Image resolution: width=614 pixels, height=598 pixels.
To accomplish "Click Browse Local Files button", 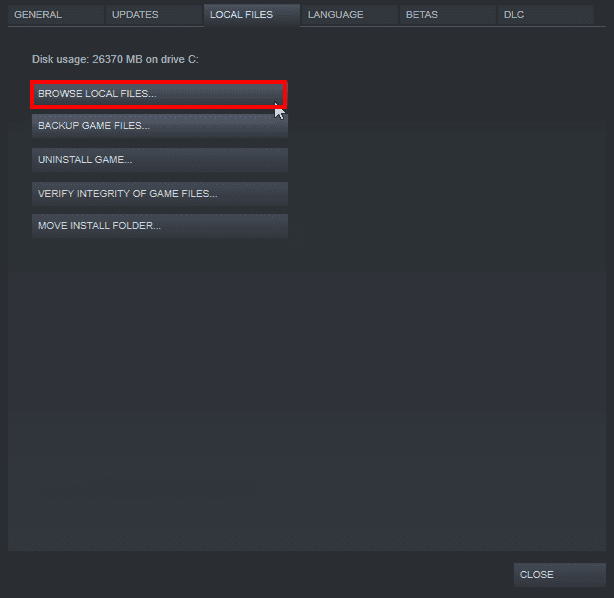I will [x=159, y=94].
